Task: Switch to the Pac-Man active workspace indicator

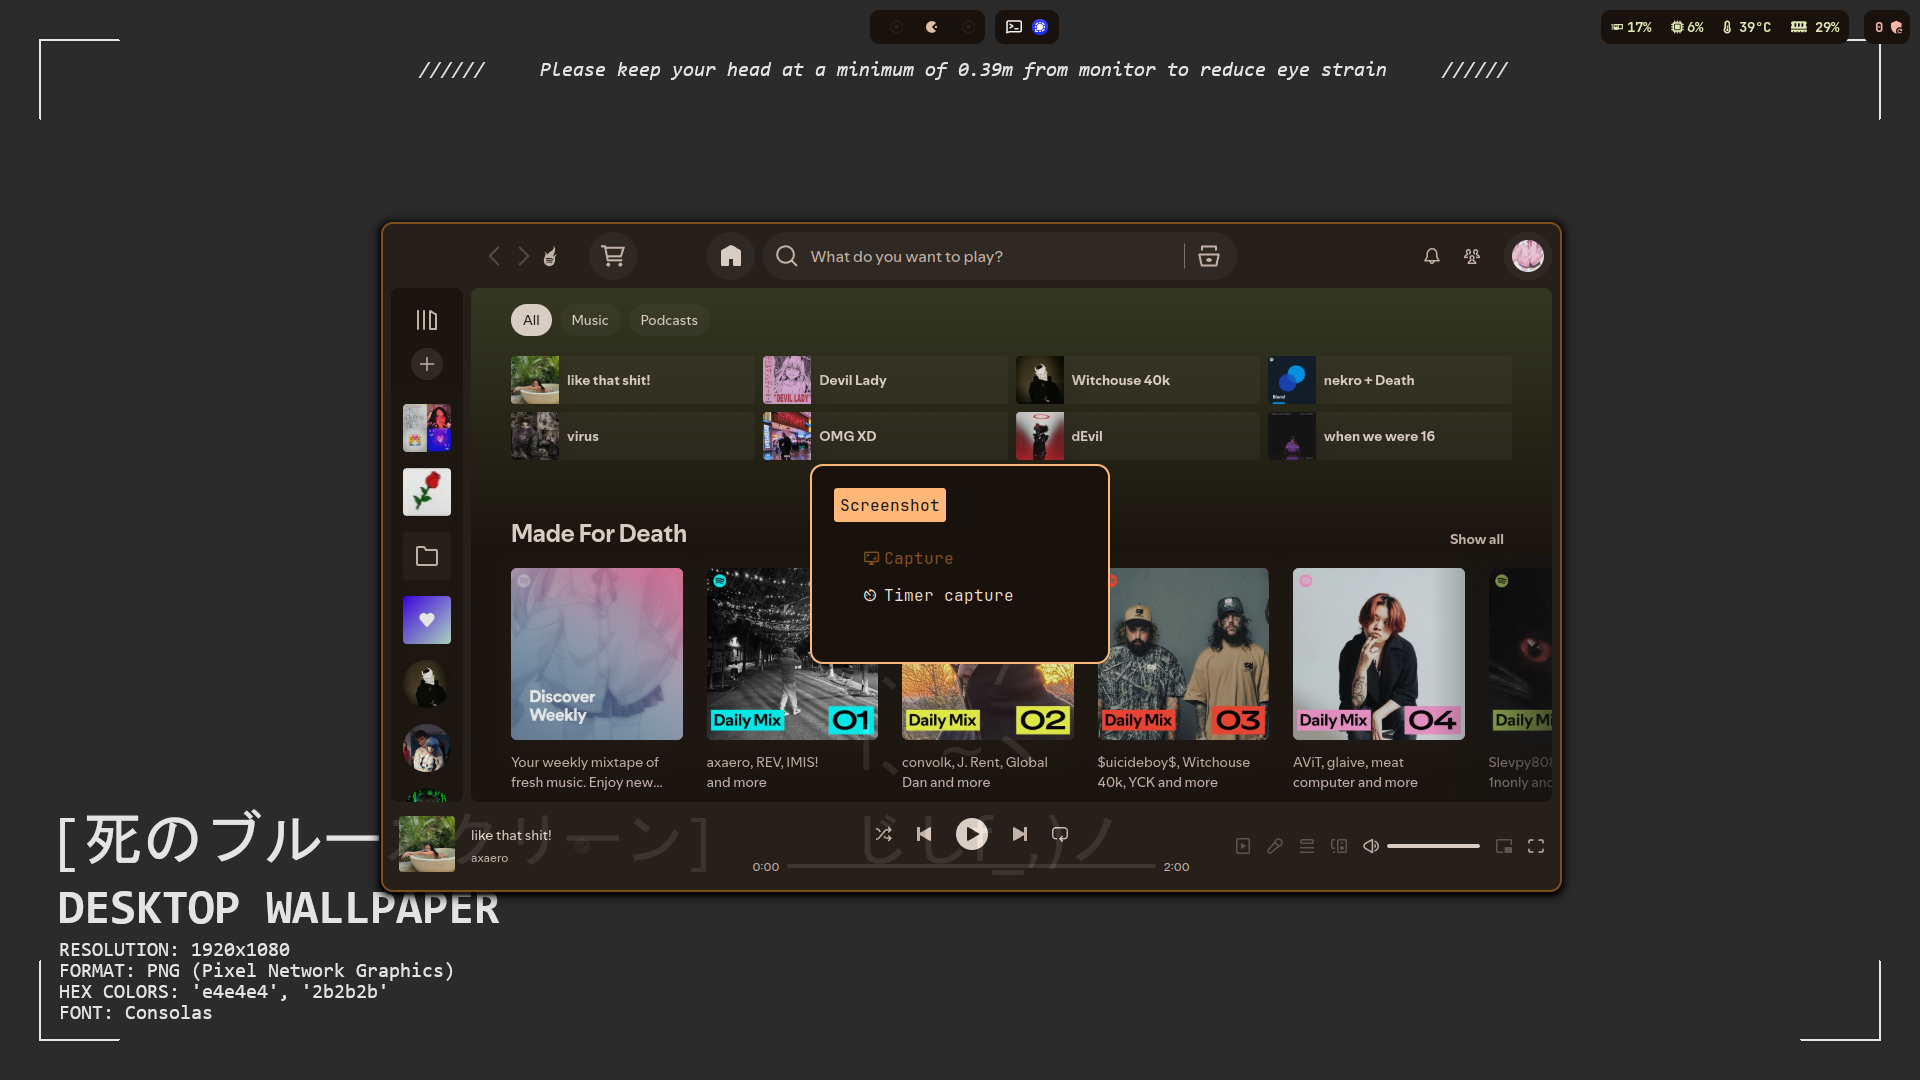Action: pyautogui.click(x=932, y=27)
